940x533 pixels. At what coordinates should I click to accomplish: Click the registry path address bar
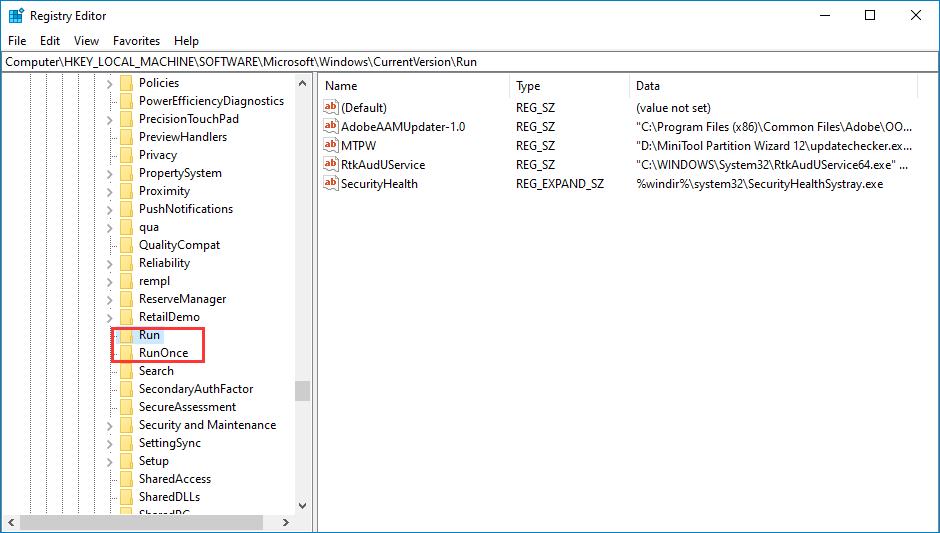pos(468,62)
